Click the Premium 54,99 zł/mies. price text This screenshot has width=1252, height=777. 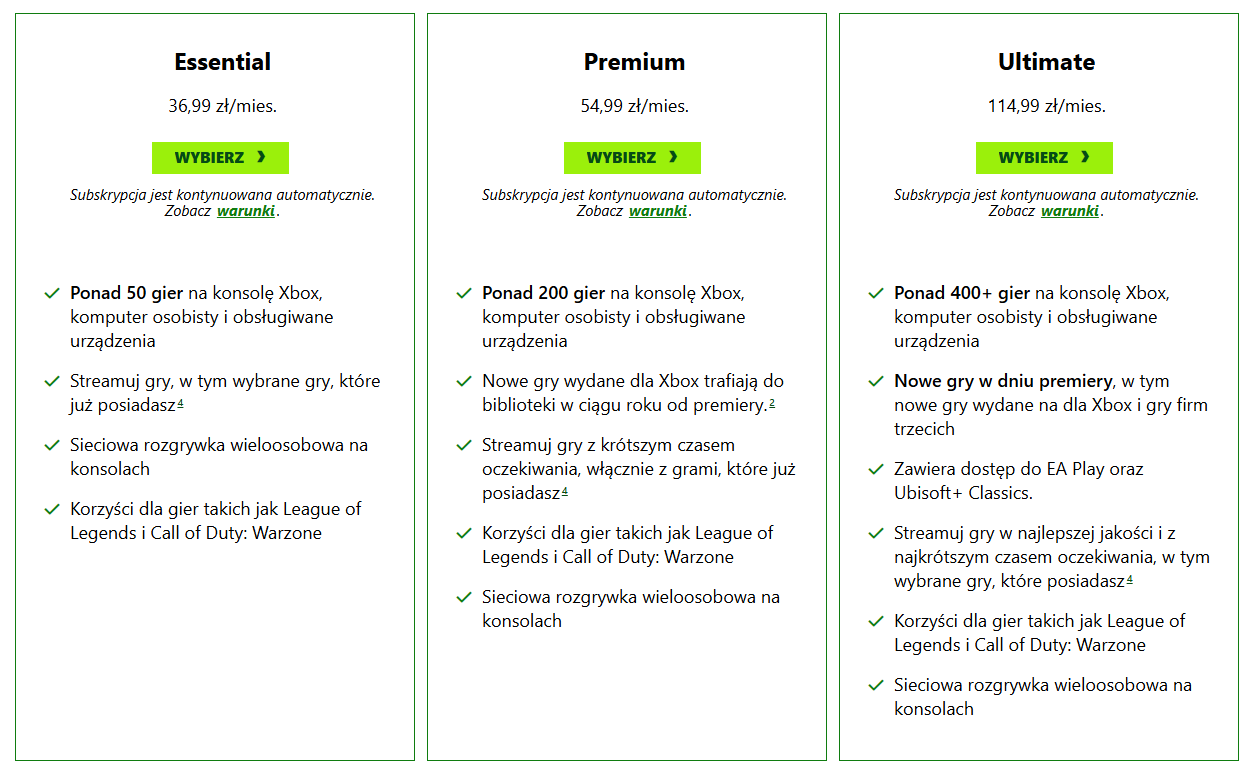(x=634, y=106)
